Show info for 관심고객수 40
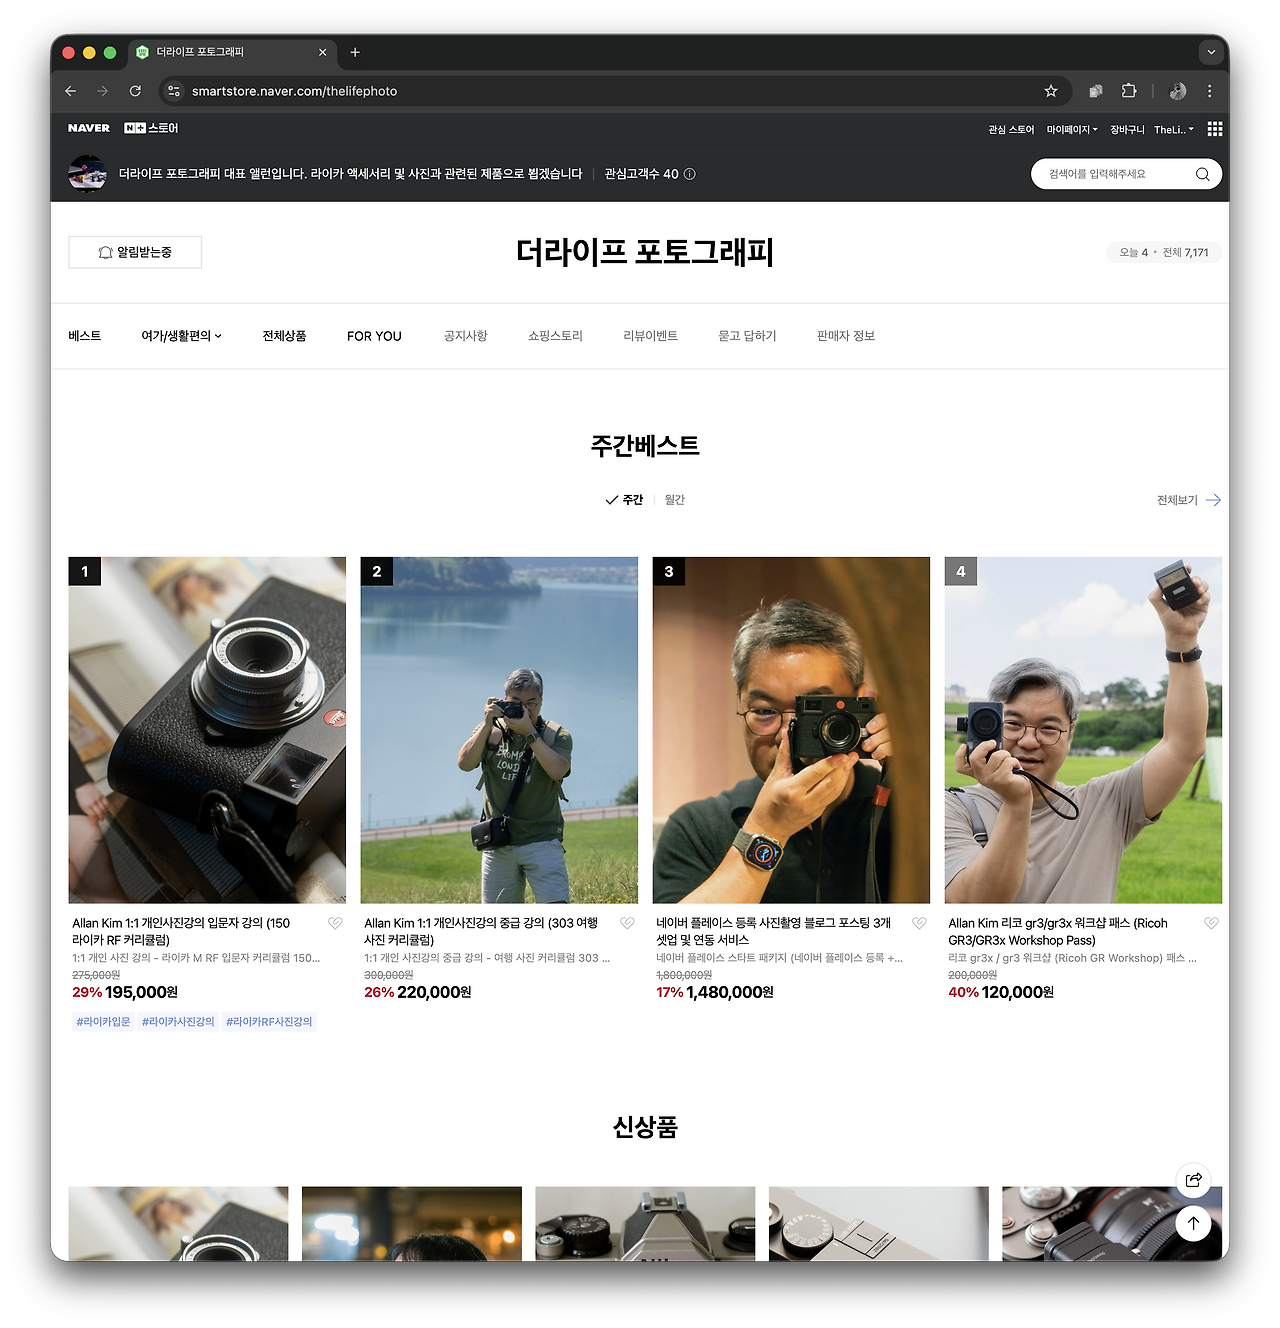The image size is (1280, 1328). pyautogui.click(x=690, y=174)
